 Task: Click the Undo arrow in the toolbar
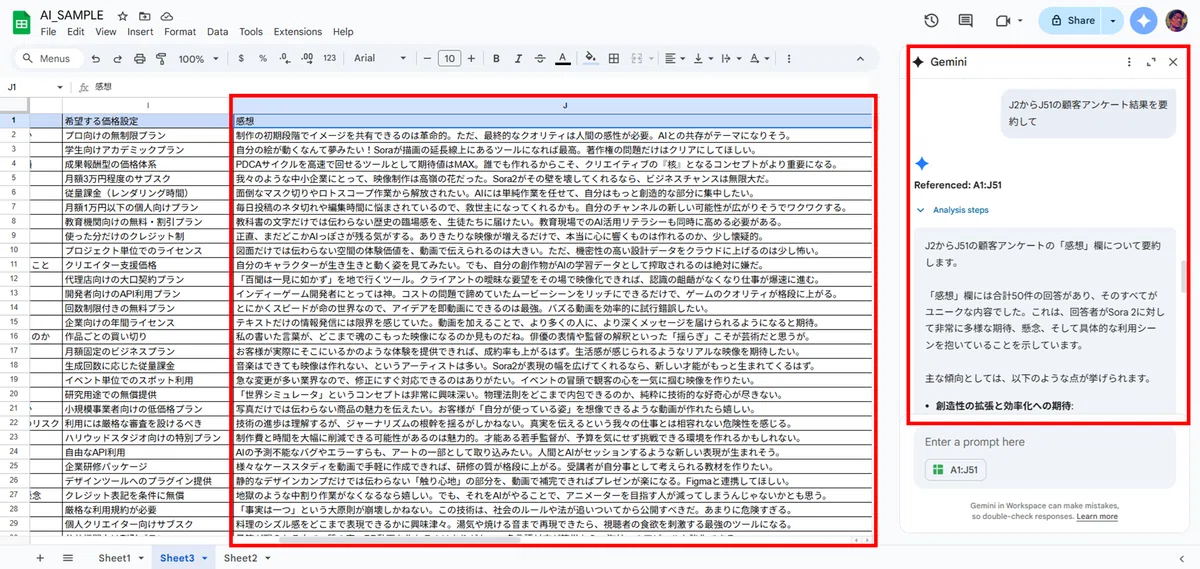click(94, 58)
